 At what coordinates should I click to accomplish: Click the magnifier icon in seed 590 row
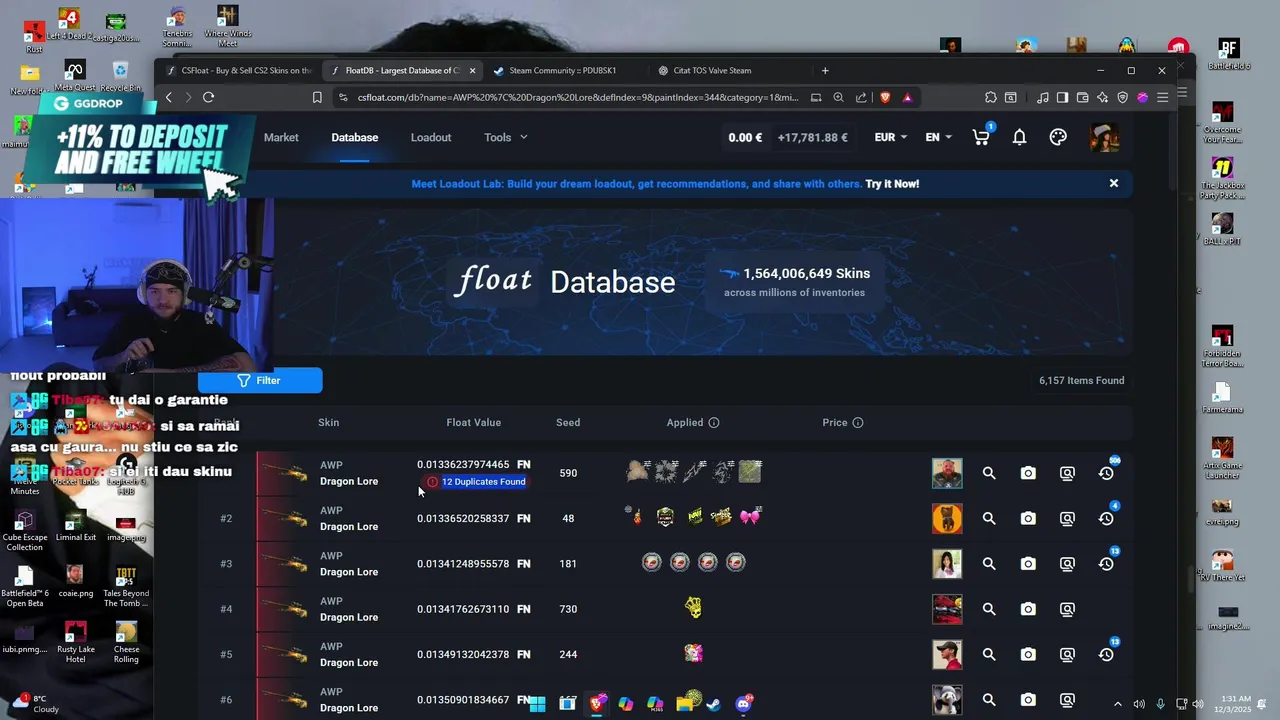coord(989,473)
